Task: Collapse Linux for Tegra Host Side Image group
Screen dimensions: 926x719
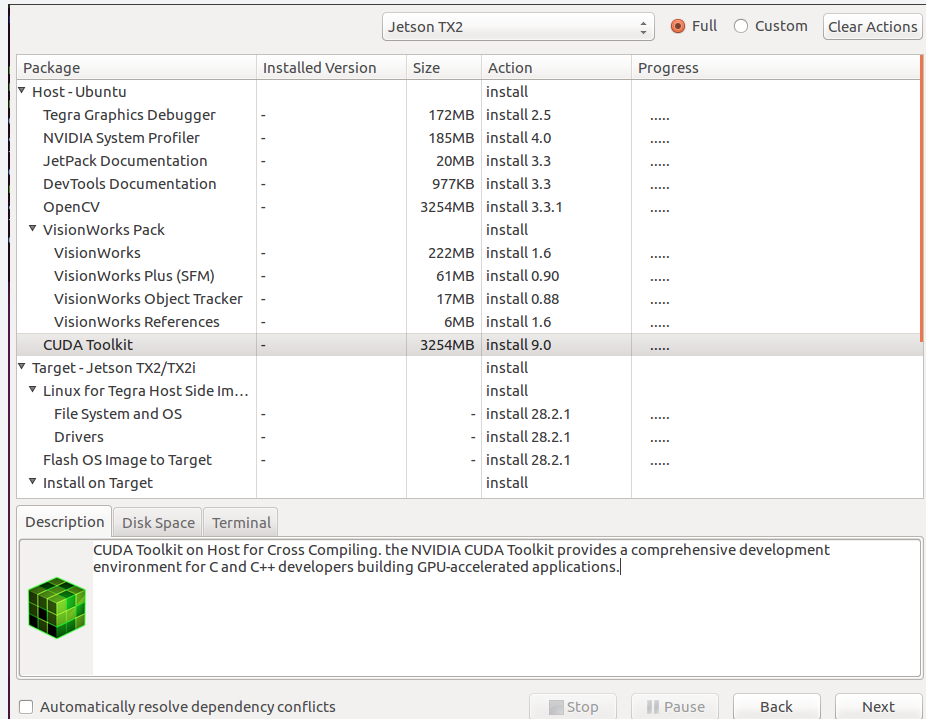Action: point(33,389)
